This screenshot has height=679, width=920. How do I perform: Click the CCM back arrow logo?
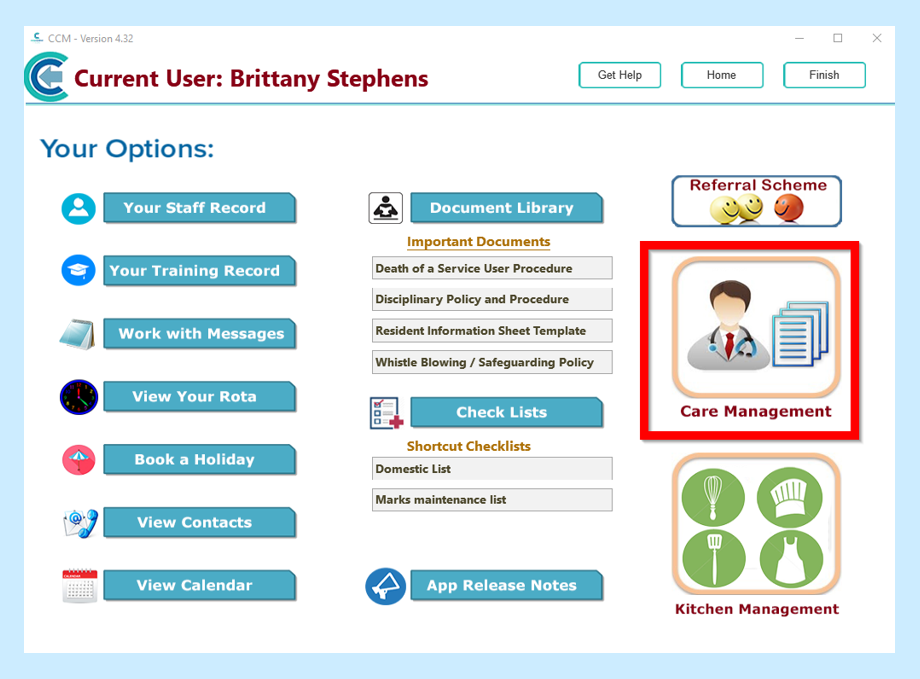pyautogui.click(x=46, y=78)
